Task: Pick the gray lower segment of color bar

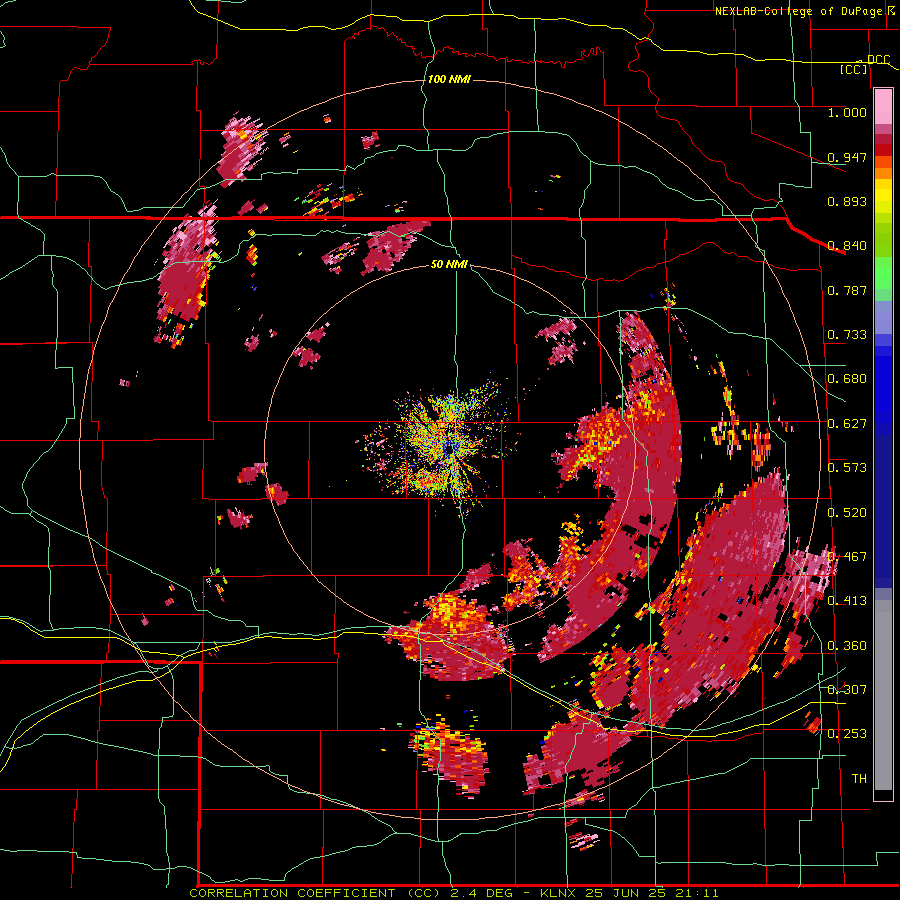Action: 883,695
